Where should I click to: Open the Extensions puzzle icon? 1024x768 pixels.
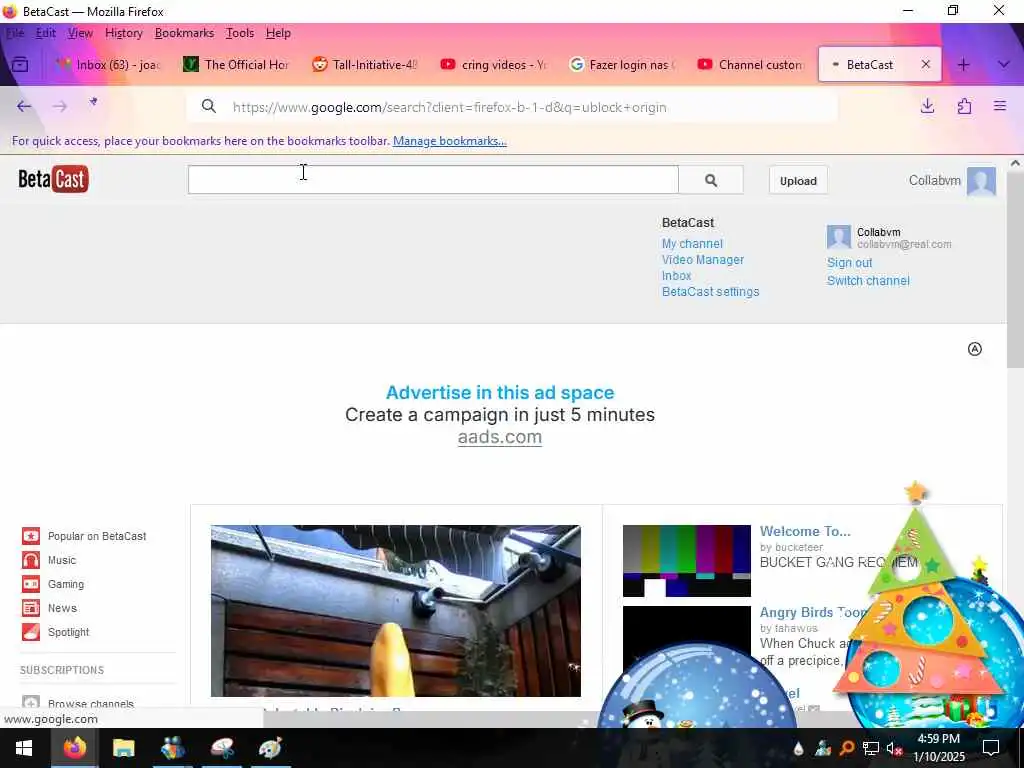964,106
